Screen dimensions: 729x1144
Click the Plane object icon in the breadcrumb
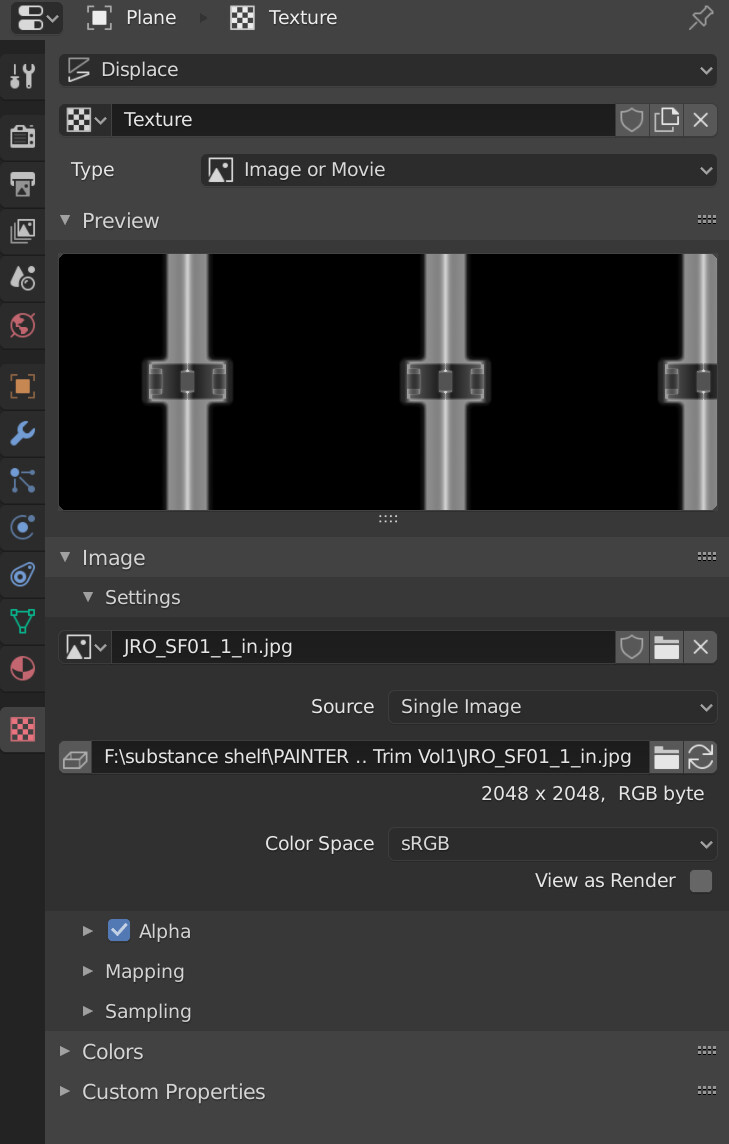coord(99,18)
